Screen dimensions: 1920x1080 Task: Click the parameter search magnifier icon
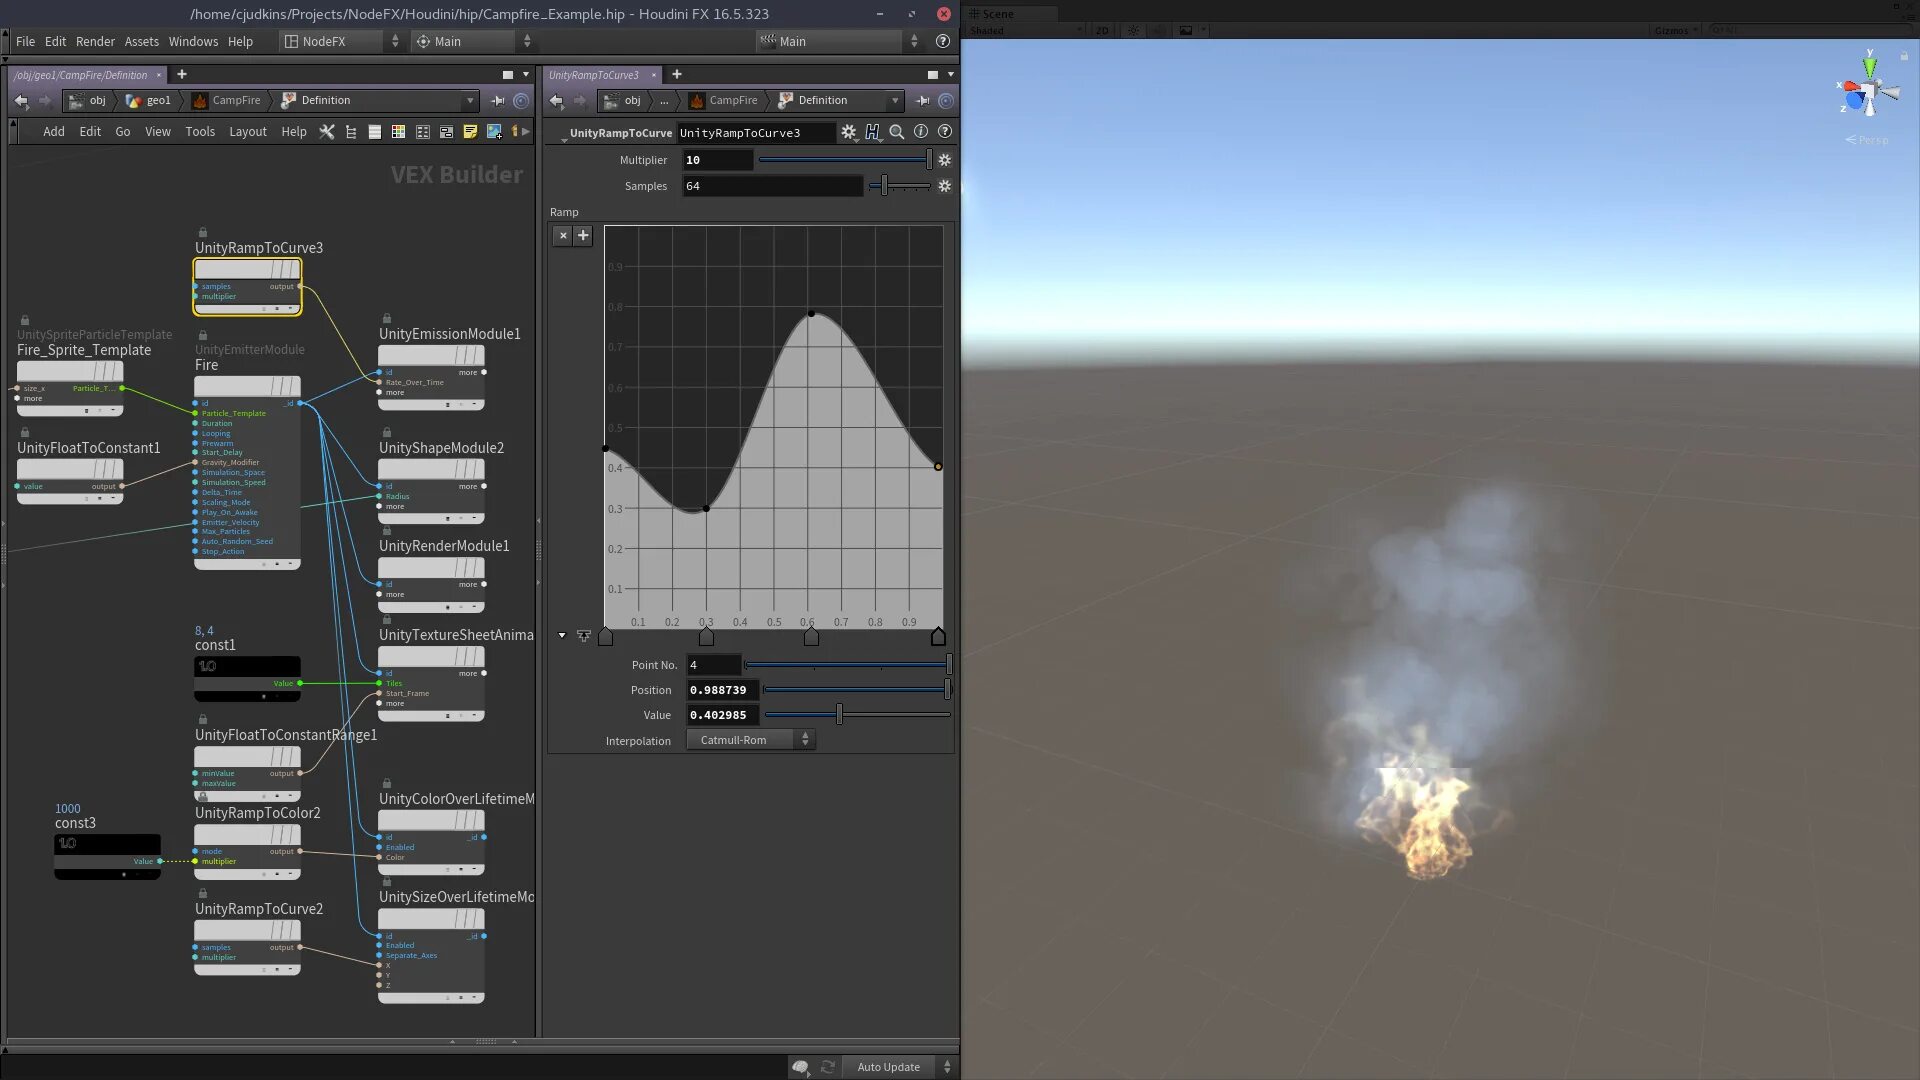click(x=897, y=132)
